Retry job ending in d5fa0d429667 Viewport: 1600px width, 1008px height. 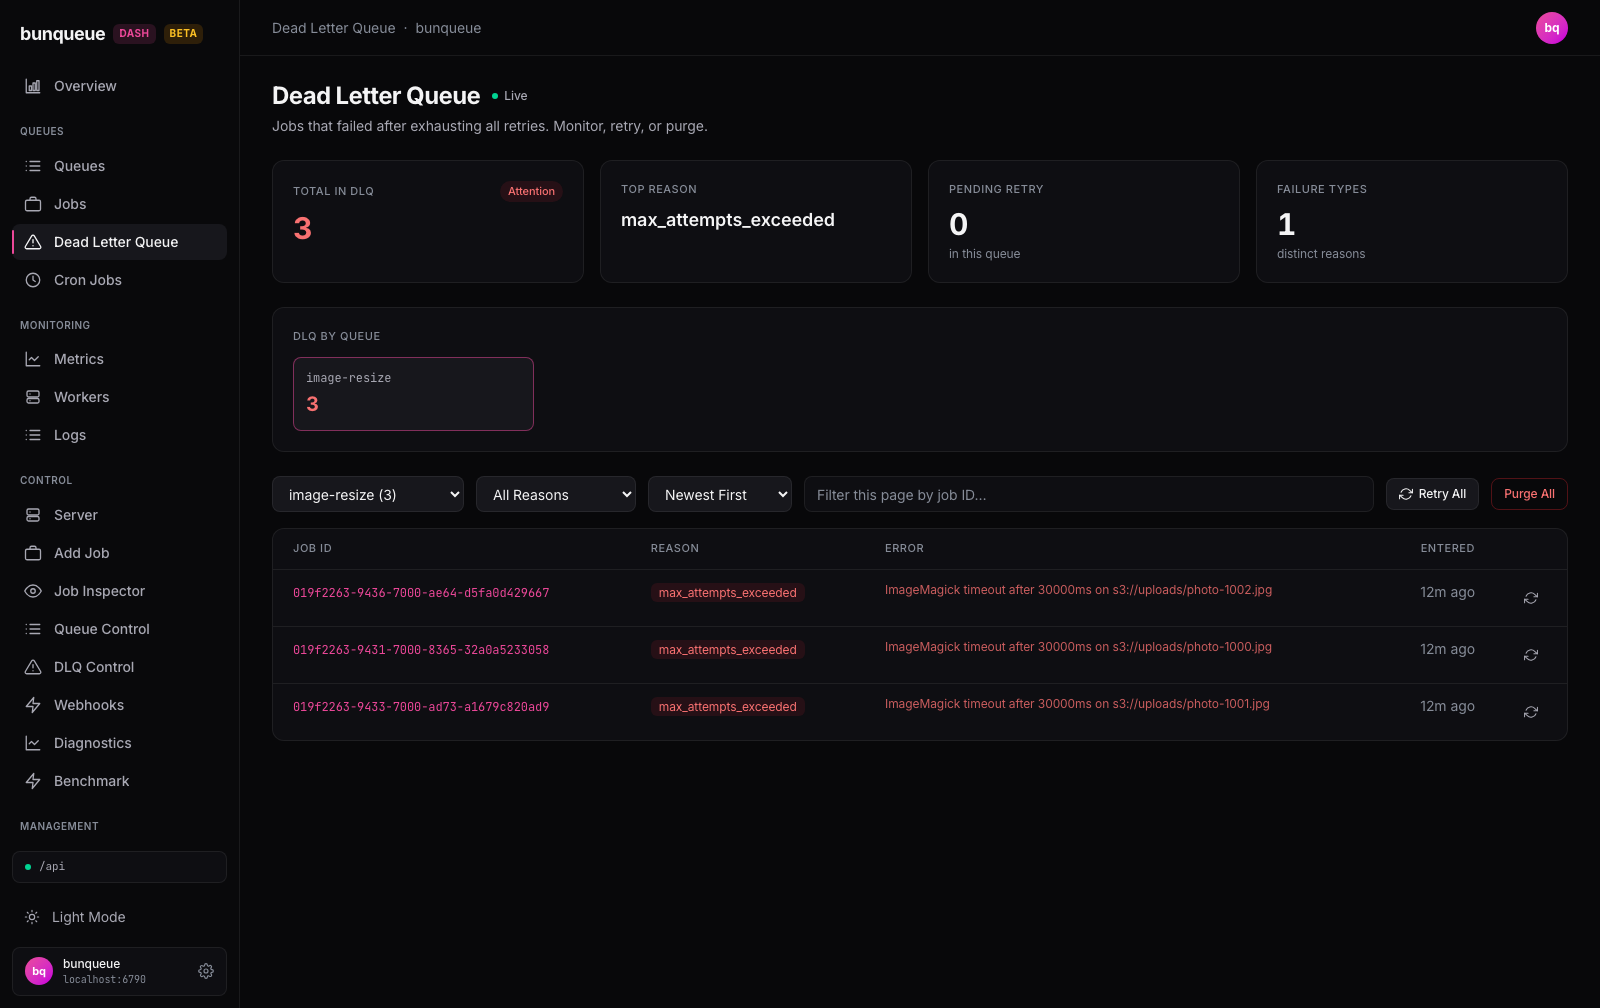[x=1530, y=598]
